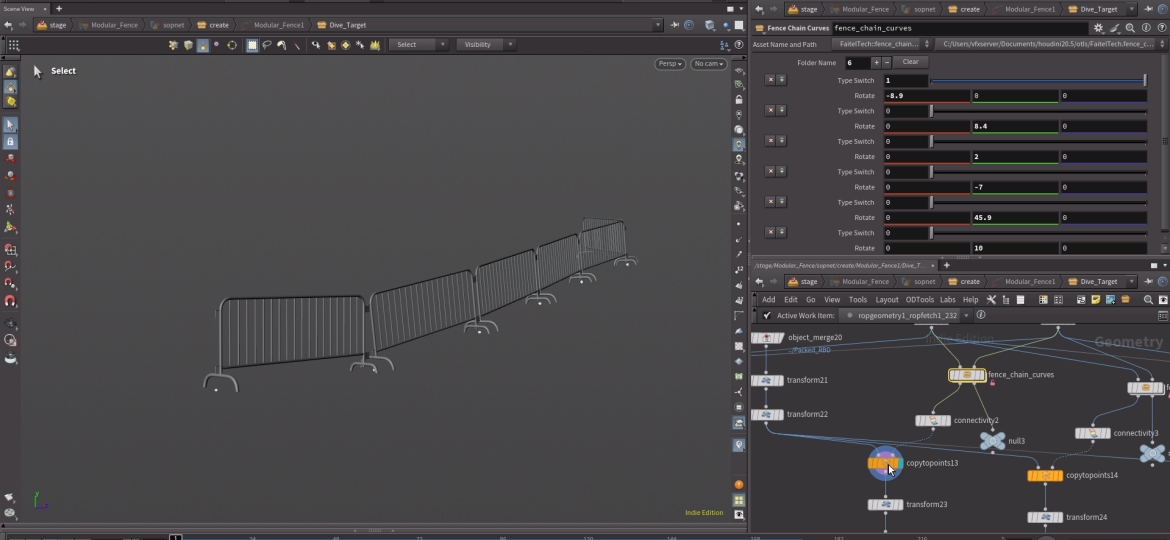Select the fence_chain_curves node in network
Image resolution: width=1170 pixels, height=540 pixels.
pos(966,375)
